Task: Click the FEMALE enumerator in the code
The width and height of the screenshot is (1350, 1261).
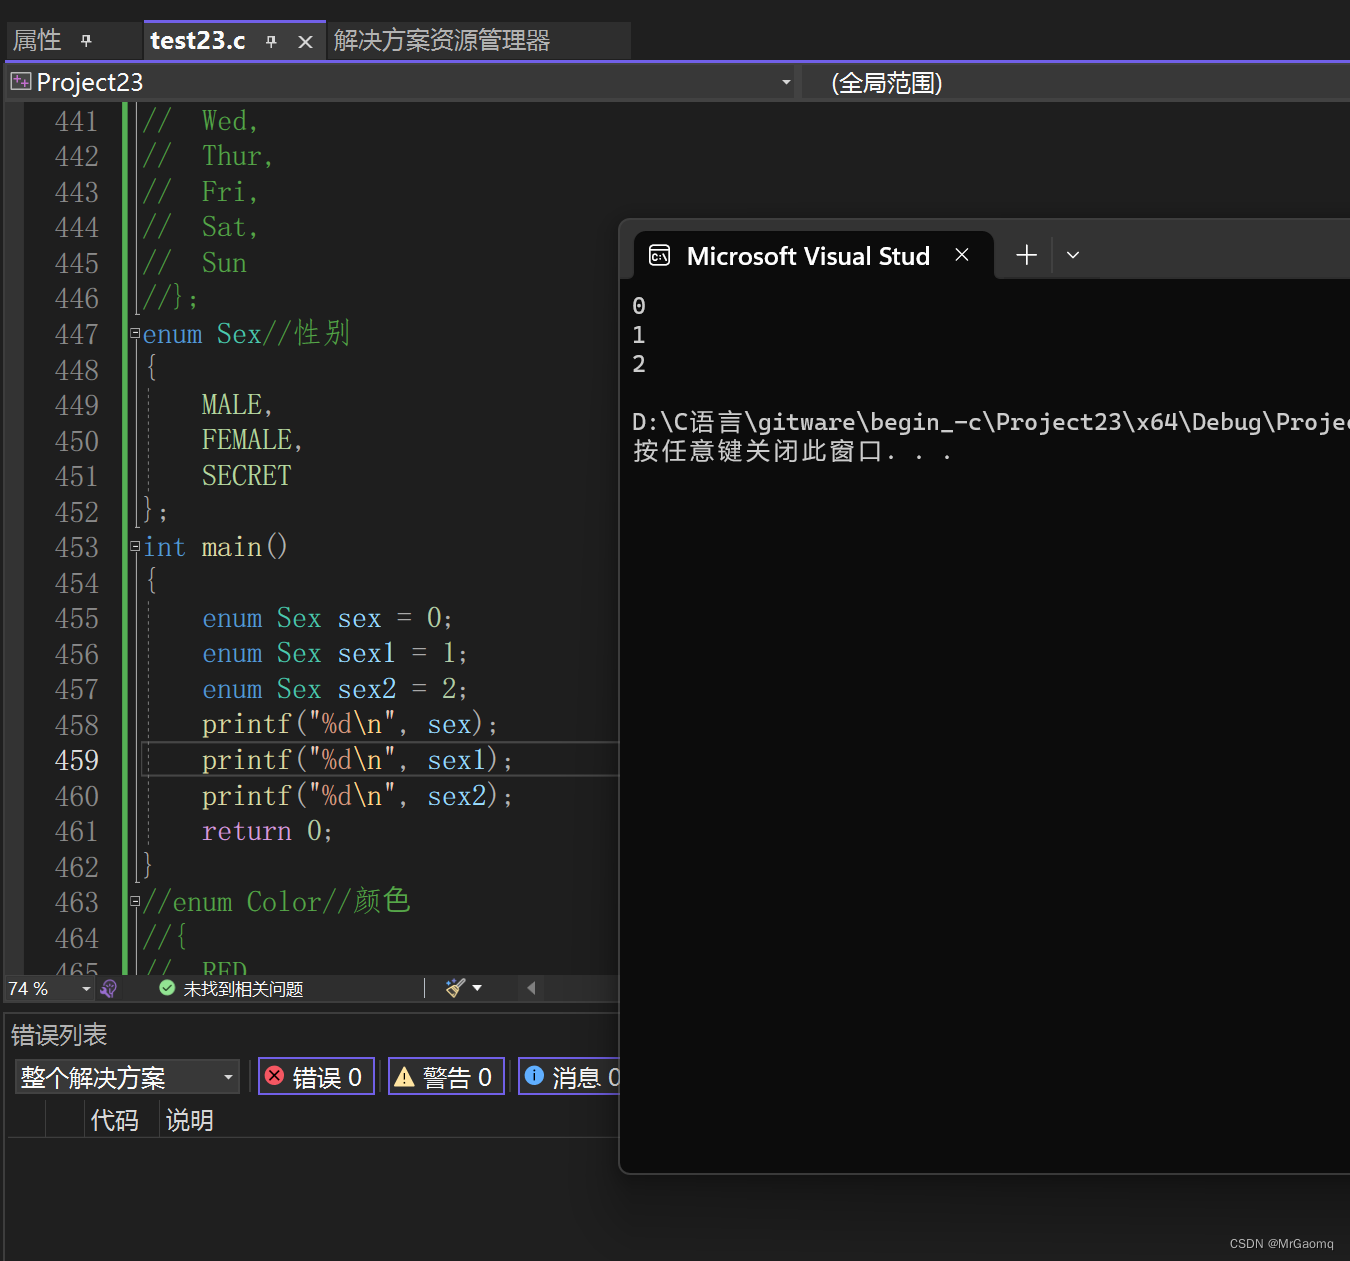Action: pyautogui.click(x=247, y=440)
